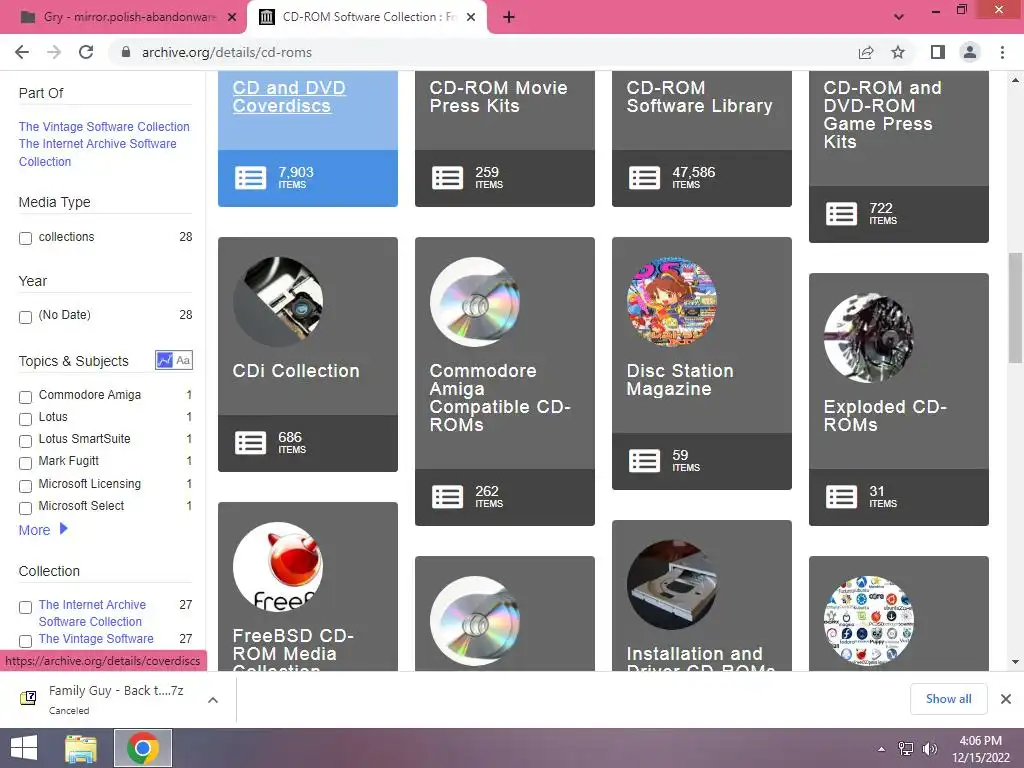Click the list icon on CD-ROM Software Library card
Viewport: 1024px width, 768px height.
click(645, 178)
